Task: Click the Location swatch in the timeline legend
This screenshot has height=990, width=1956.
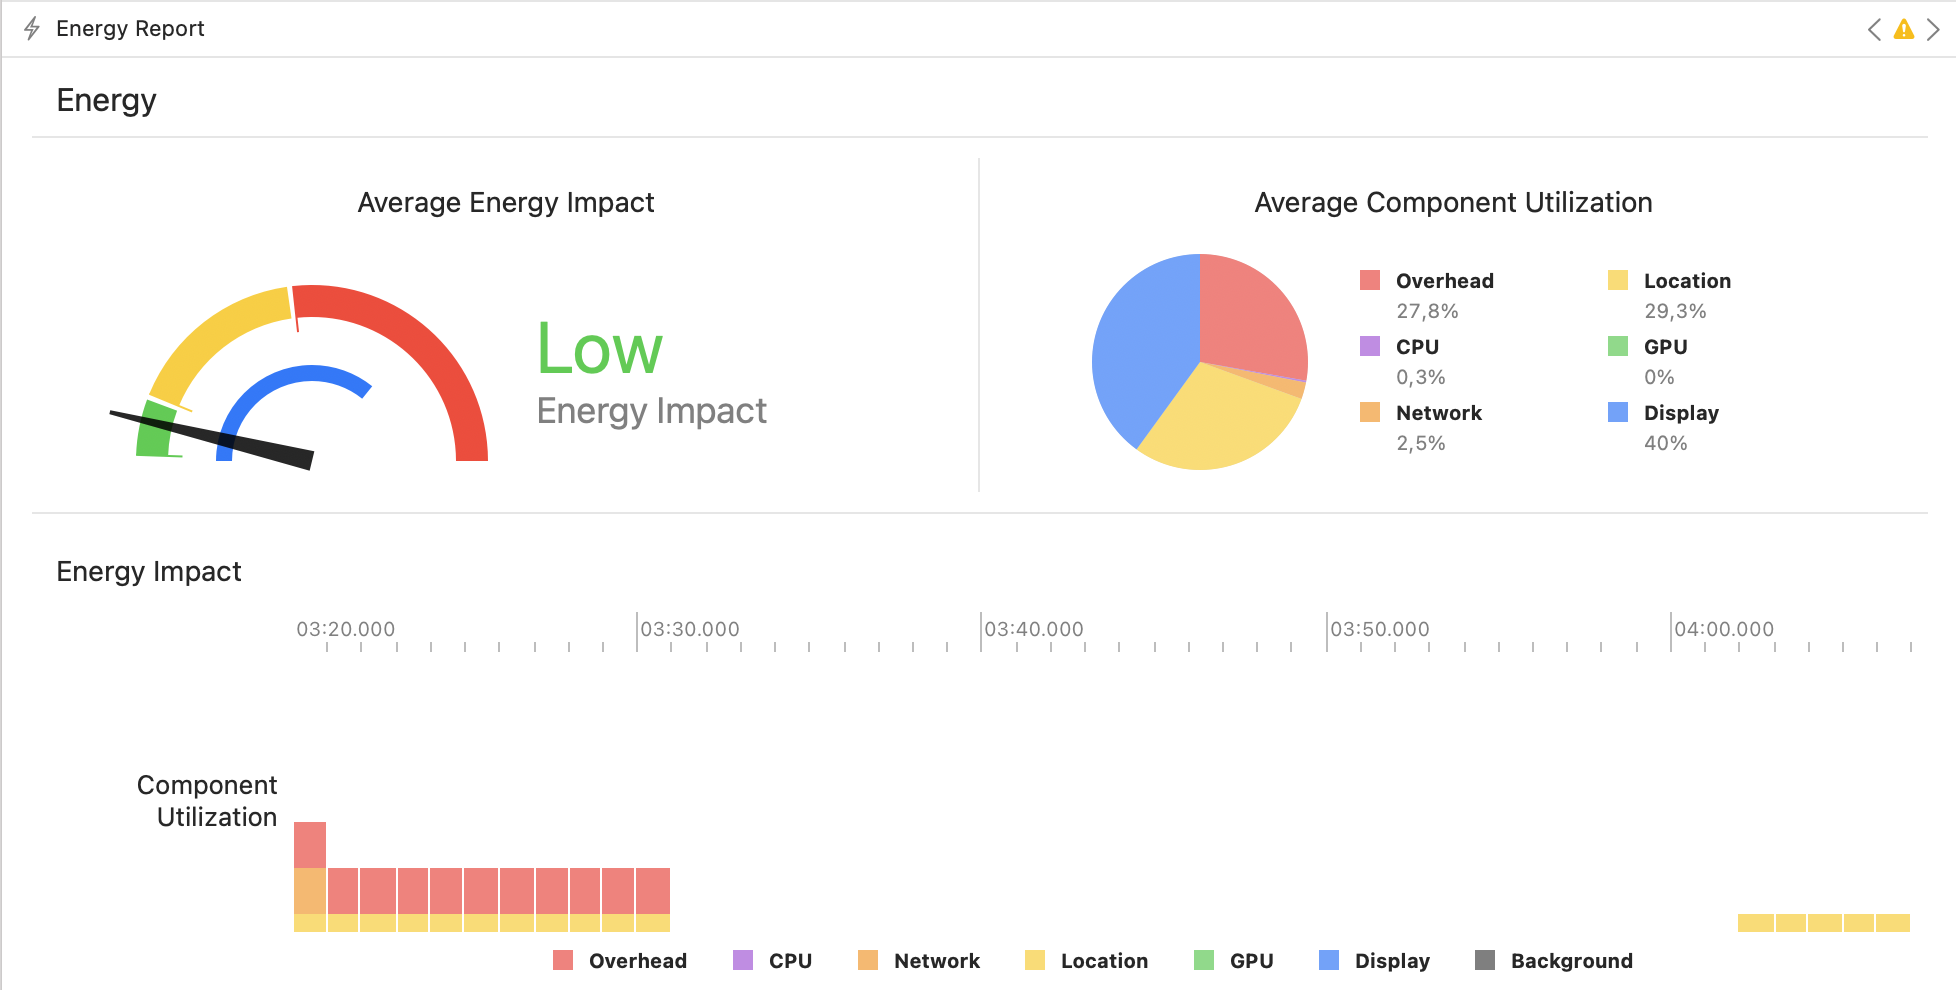Action: point(1035,960)
